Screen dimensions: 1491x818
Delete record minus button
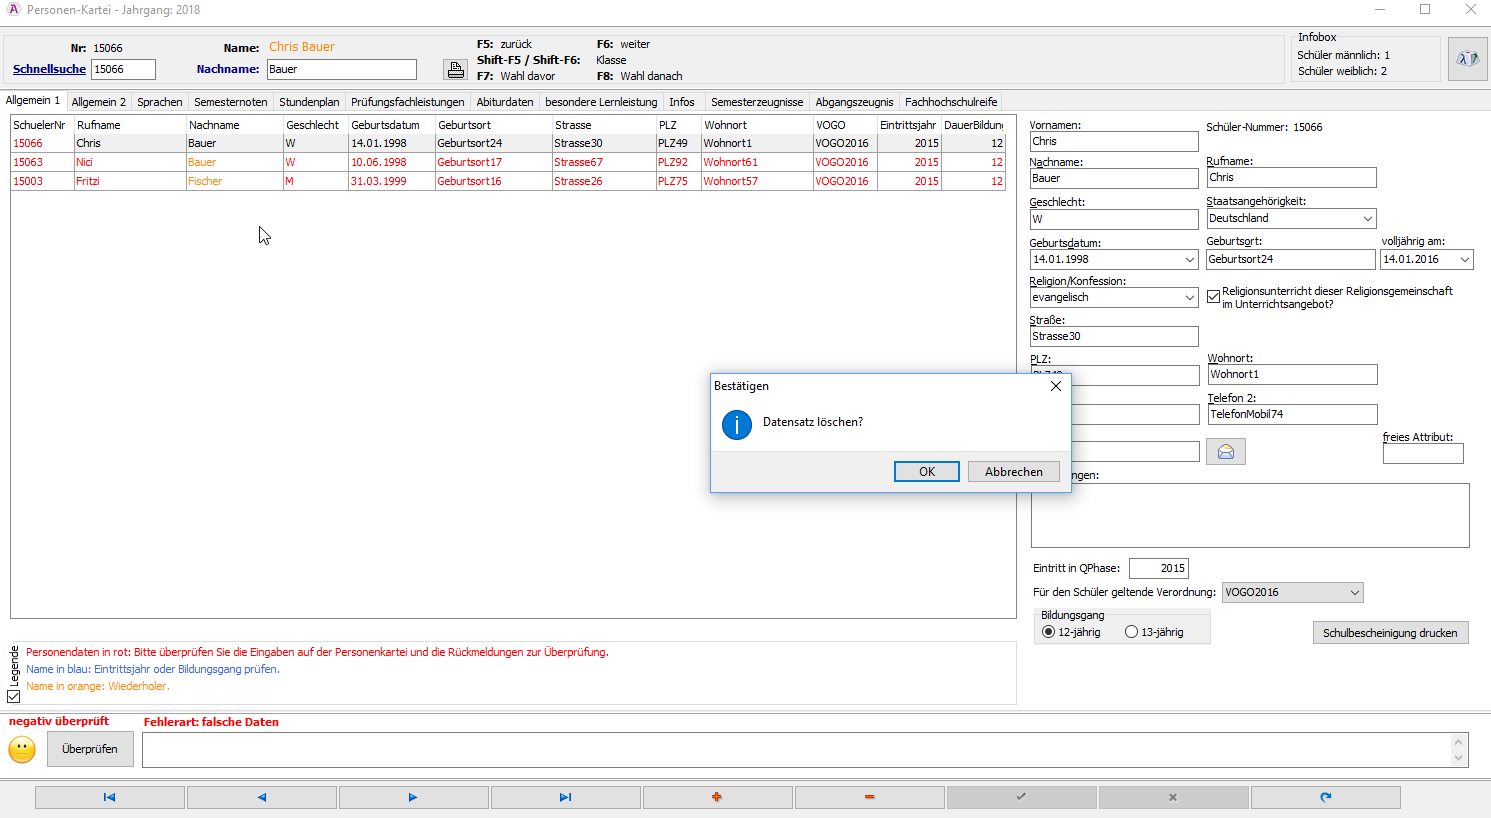[x=870, y=797]
